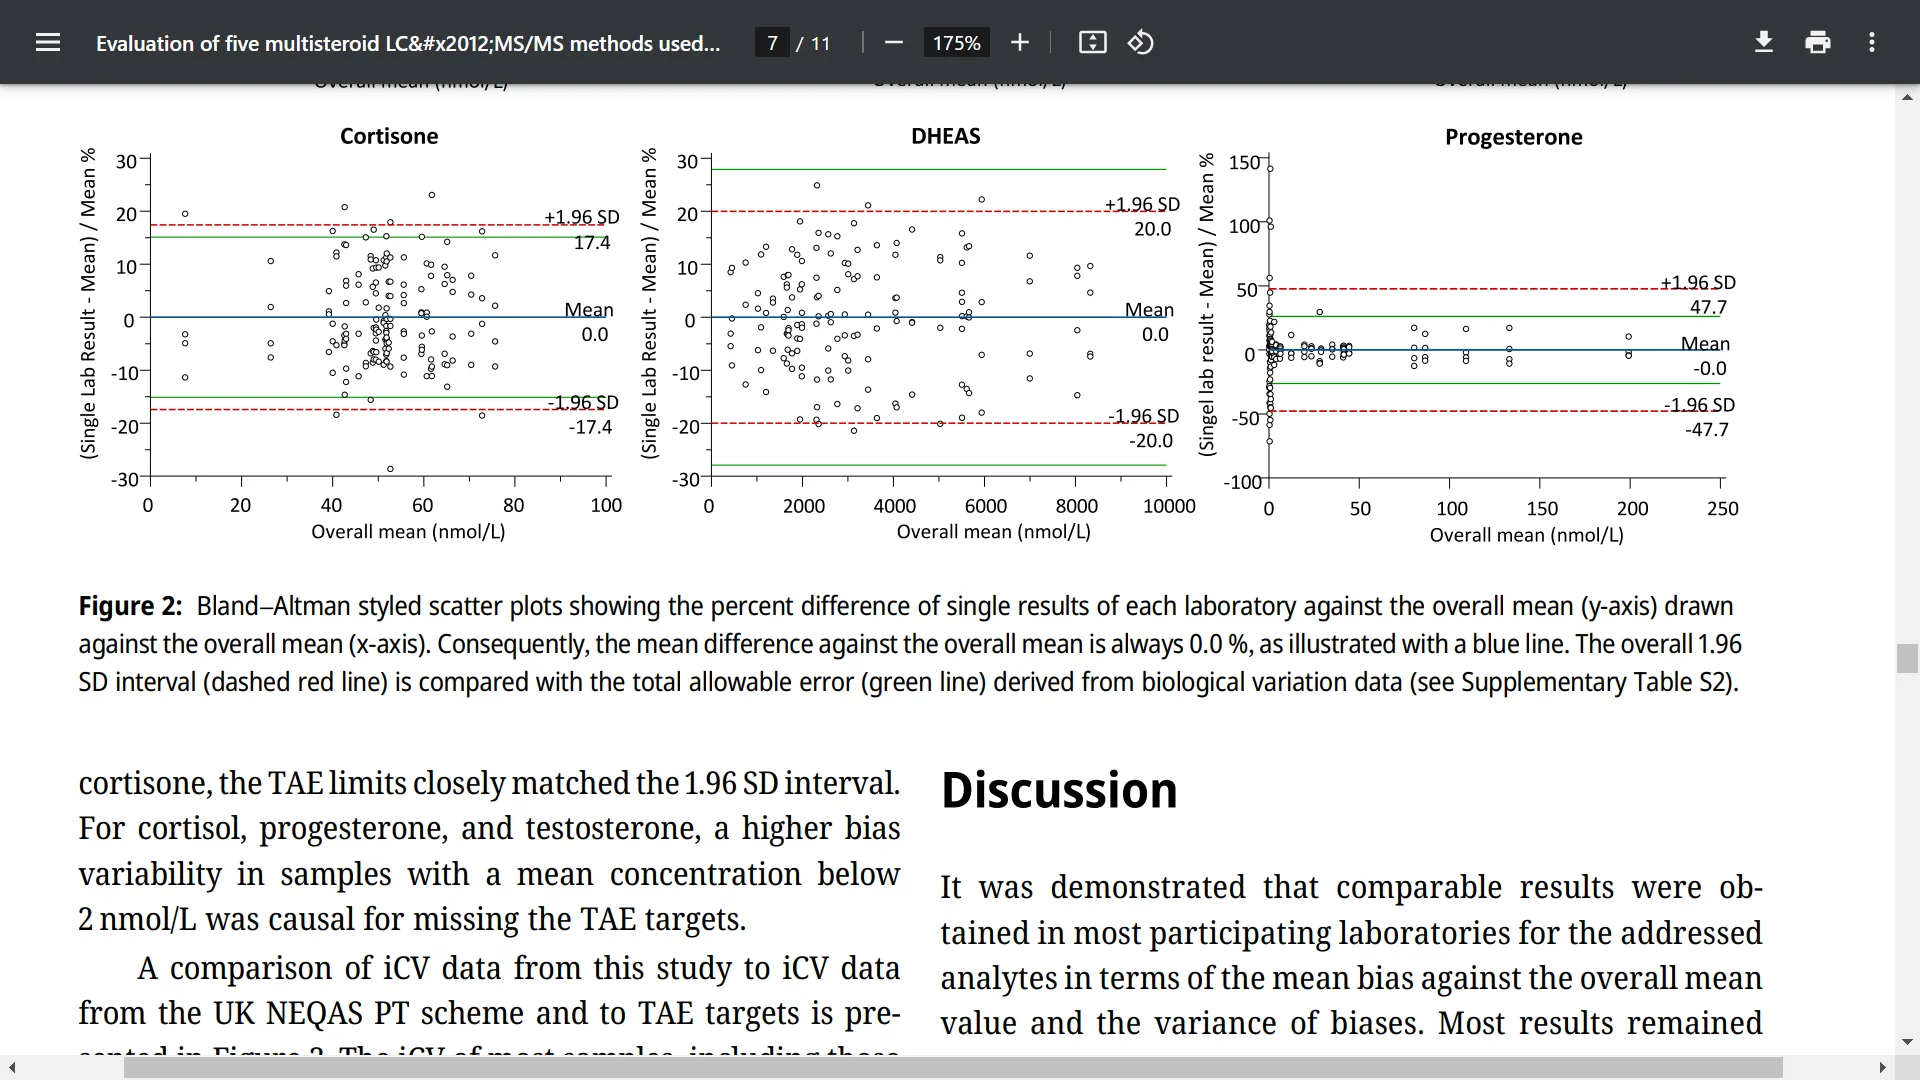The height and width of the screenshot is (1080, 1920).
Task: Click the 'Figure 2:' caption label
Action: (130, 606)
